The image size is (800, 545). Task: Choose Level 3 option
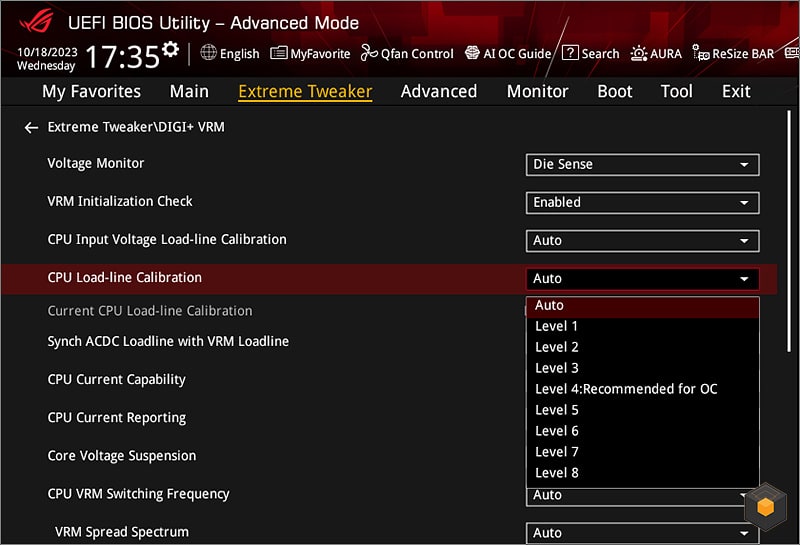coord(642,368)
